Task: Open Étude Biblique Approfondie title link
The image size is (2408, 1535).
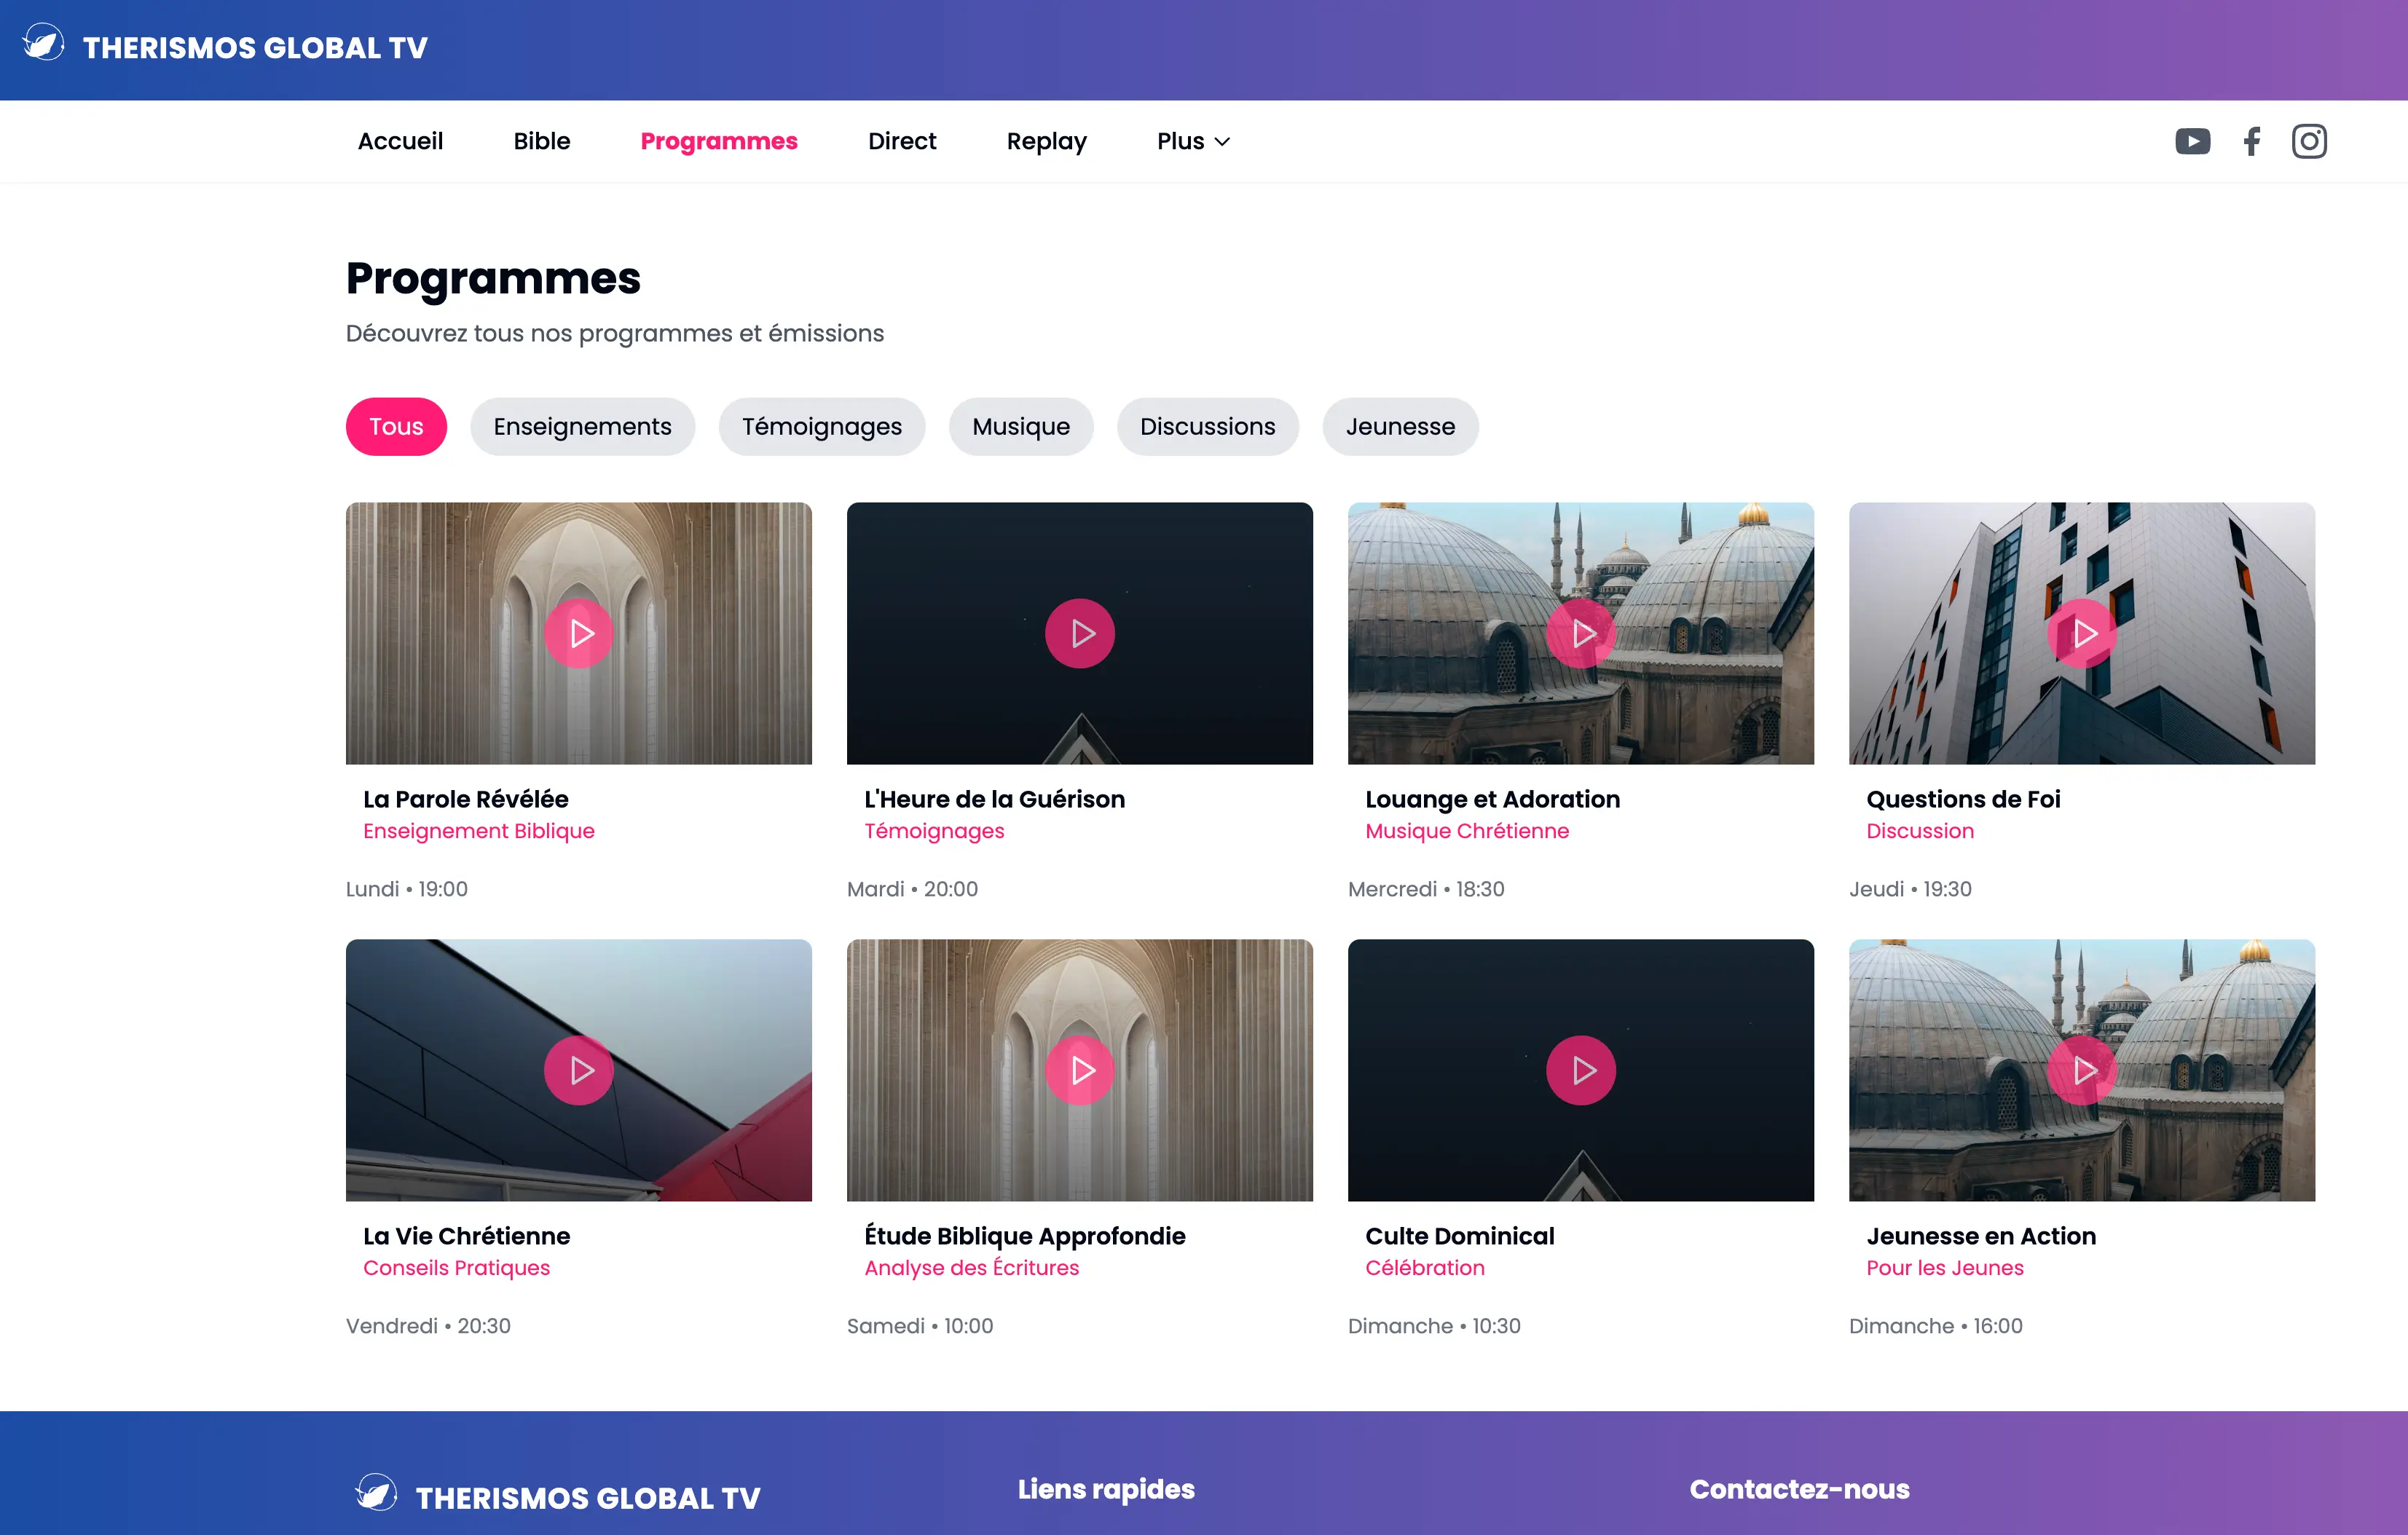Action: click(1024, 1236)
